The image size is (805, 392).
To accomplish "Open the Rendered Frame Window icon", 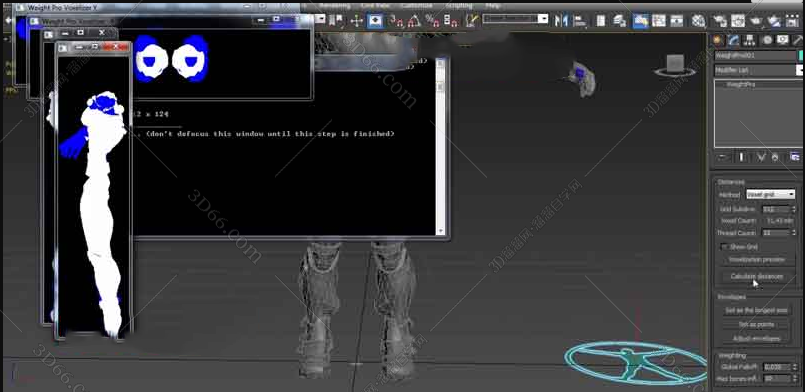I will pos(738,21).
